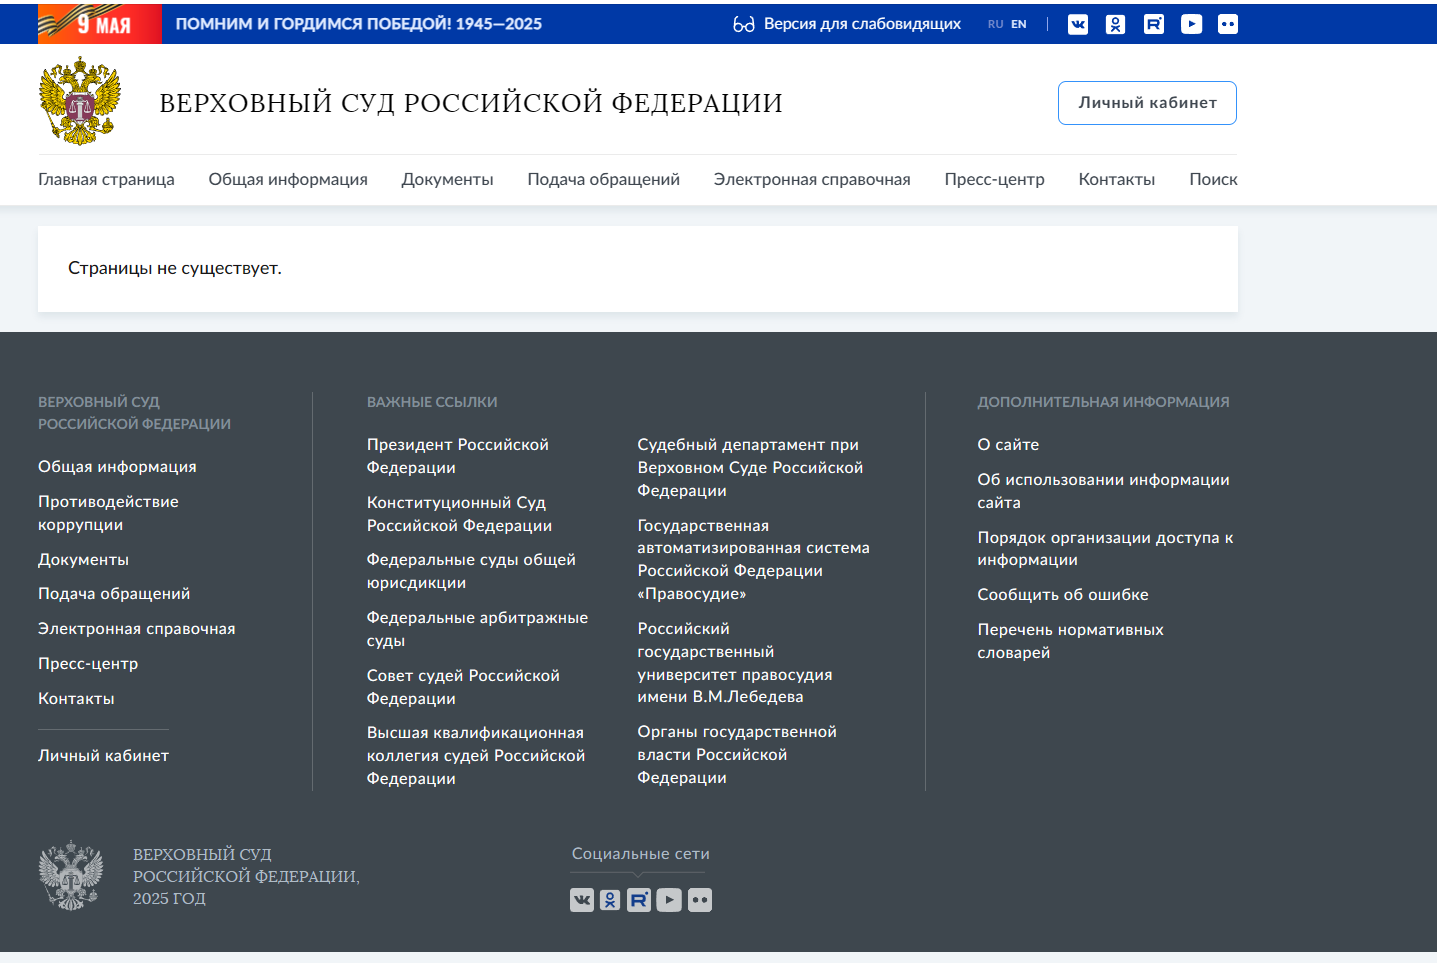Open footer link Подача обращений
Image resolution: width=1437 pixels, height=963 pixels.
pos(114,594)
